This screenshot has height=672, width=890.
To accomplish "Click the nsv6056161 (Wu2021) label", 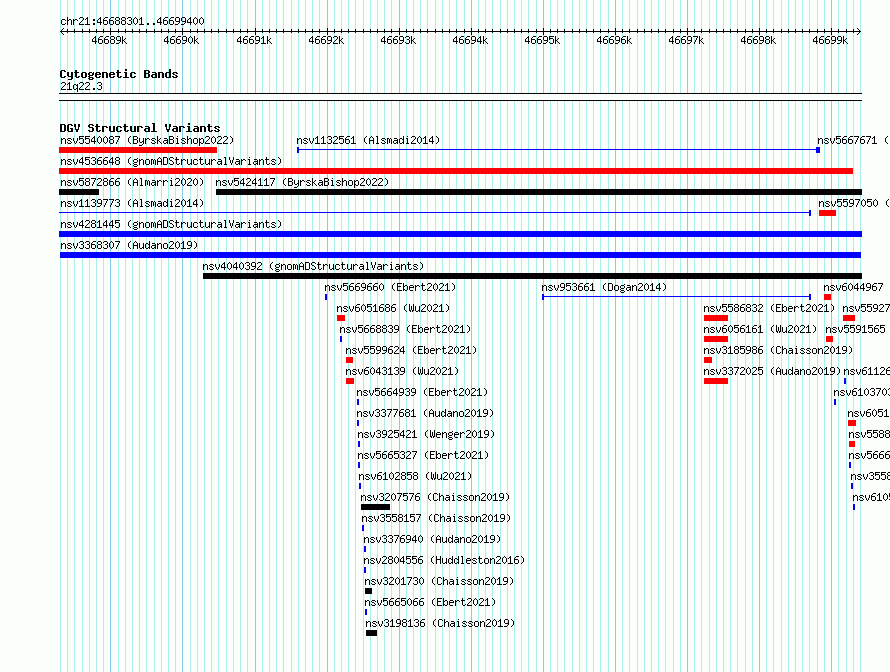I will 760,329.
